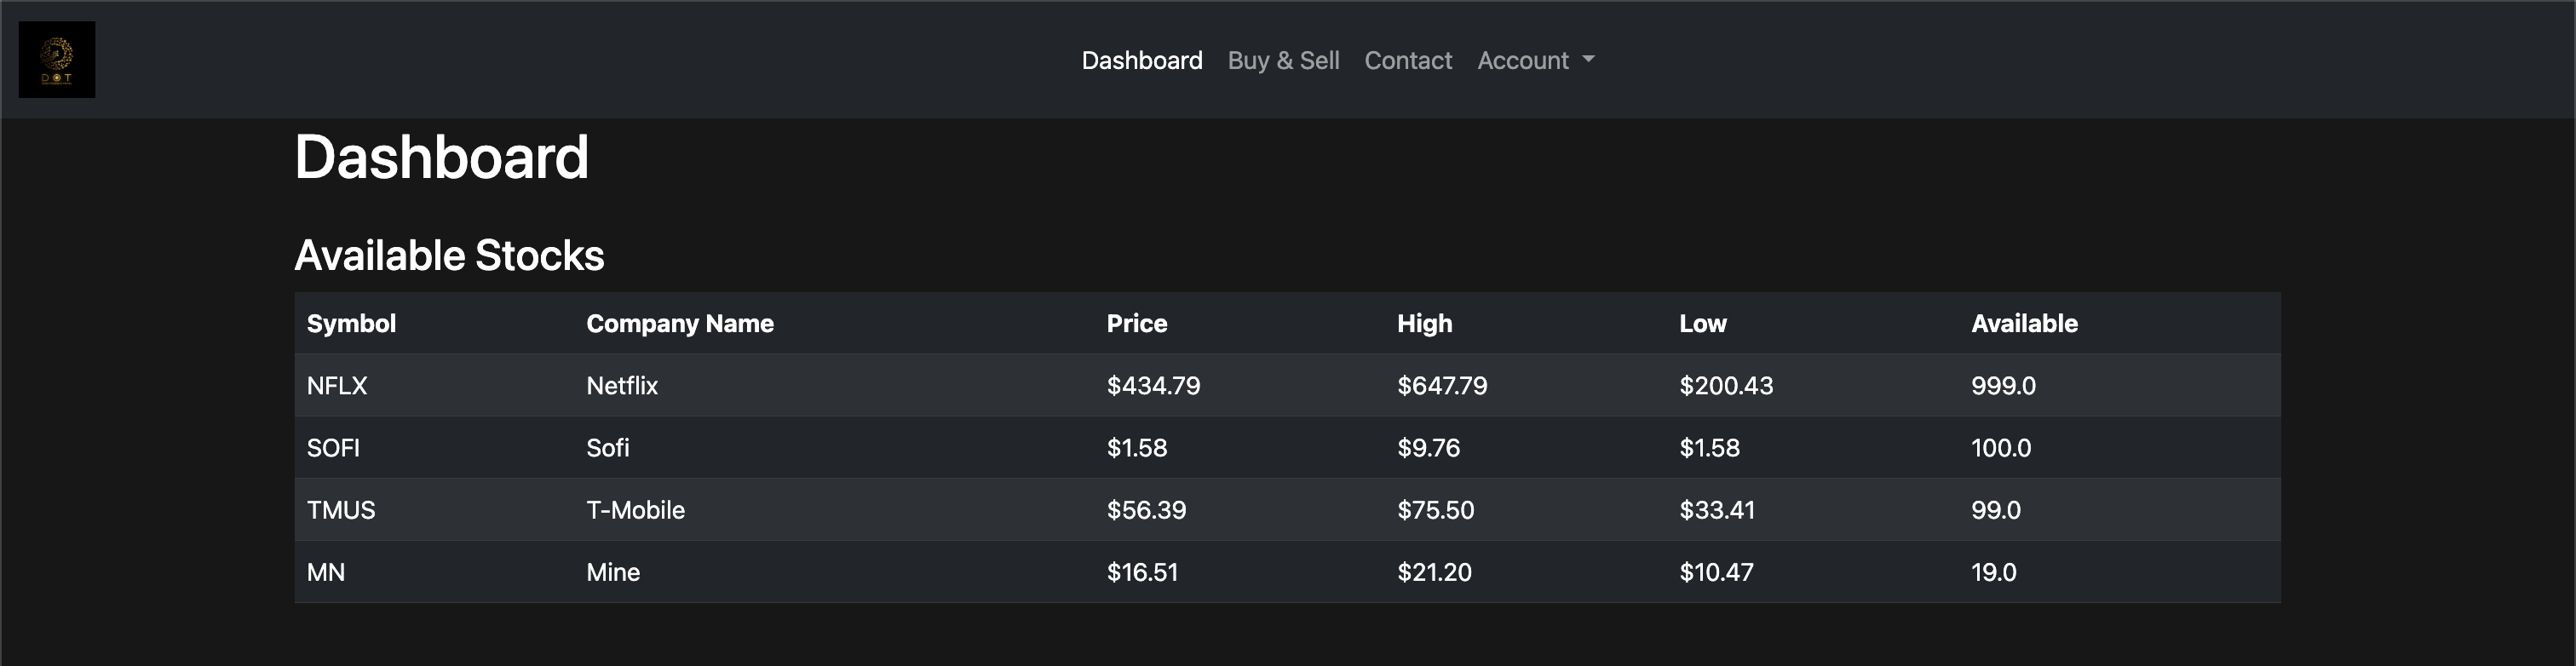Expand the Account menu caret arrow
The height and width of the screenshot is (666, 2576).
(1590, 62)
